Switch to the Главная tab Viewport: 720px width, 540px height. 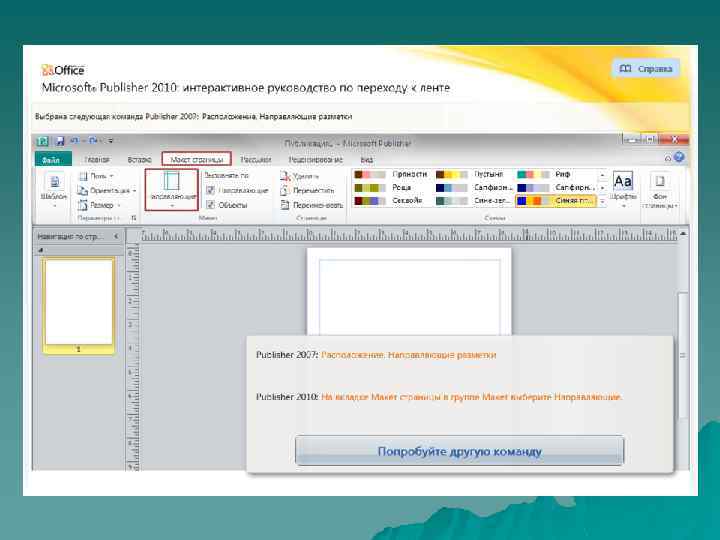pyautogui.click(x=97, y=160)
